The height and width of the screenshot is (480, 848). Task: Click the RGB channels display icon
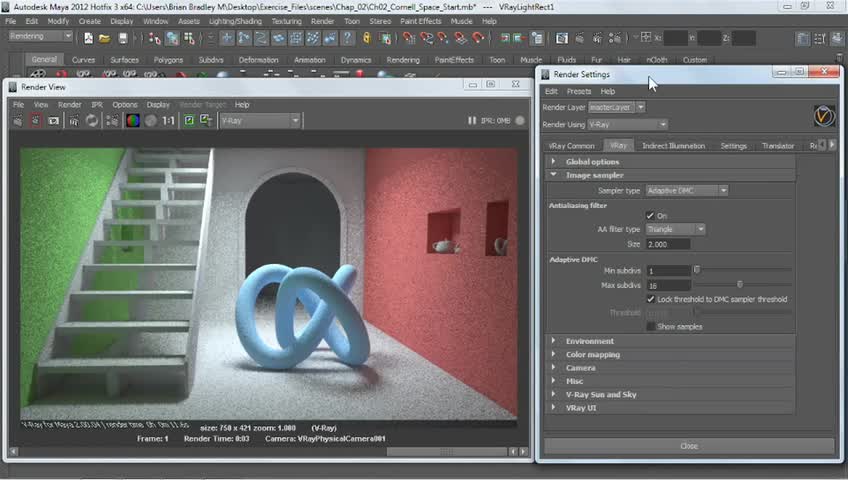click(x=131, y=120)
